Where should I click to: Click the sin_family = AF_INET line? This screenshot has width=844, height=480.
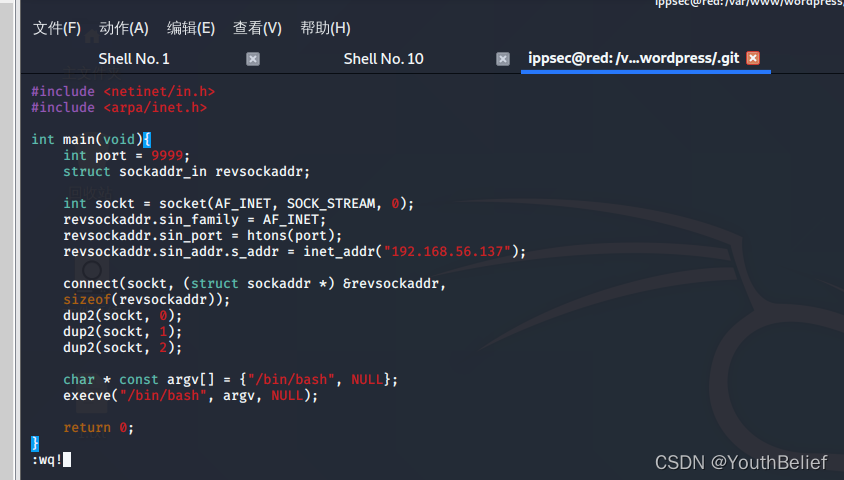point(194,220)
